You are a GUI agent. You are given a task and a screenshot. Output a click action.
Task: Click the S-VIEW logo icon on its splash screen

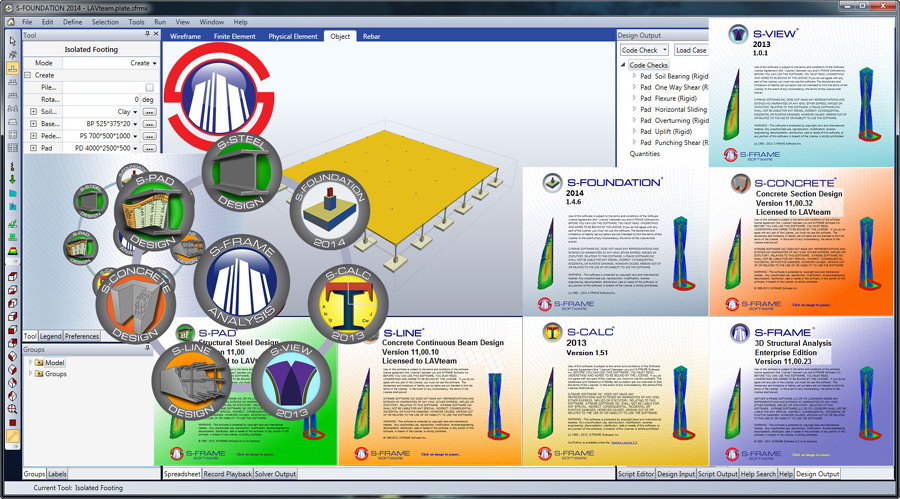click(738, 34)
